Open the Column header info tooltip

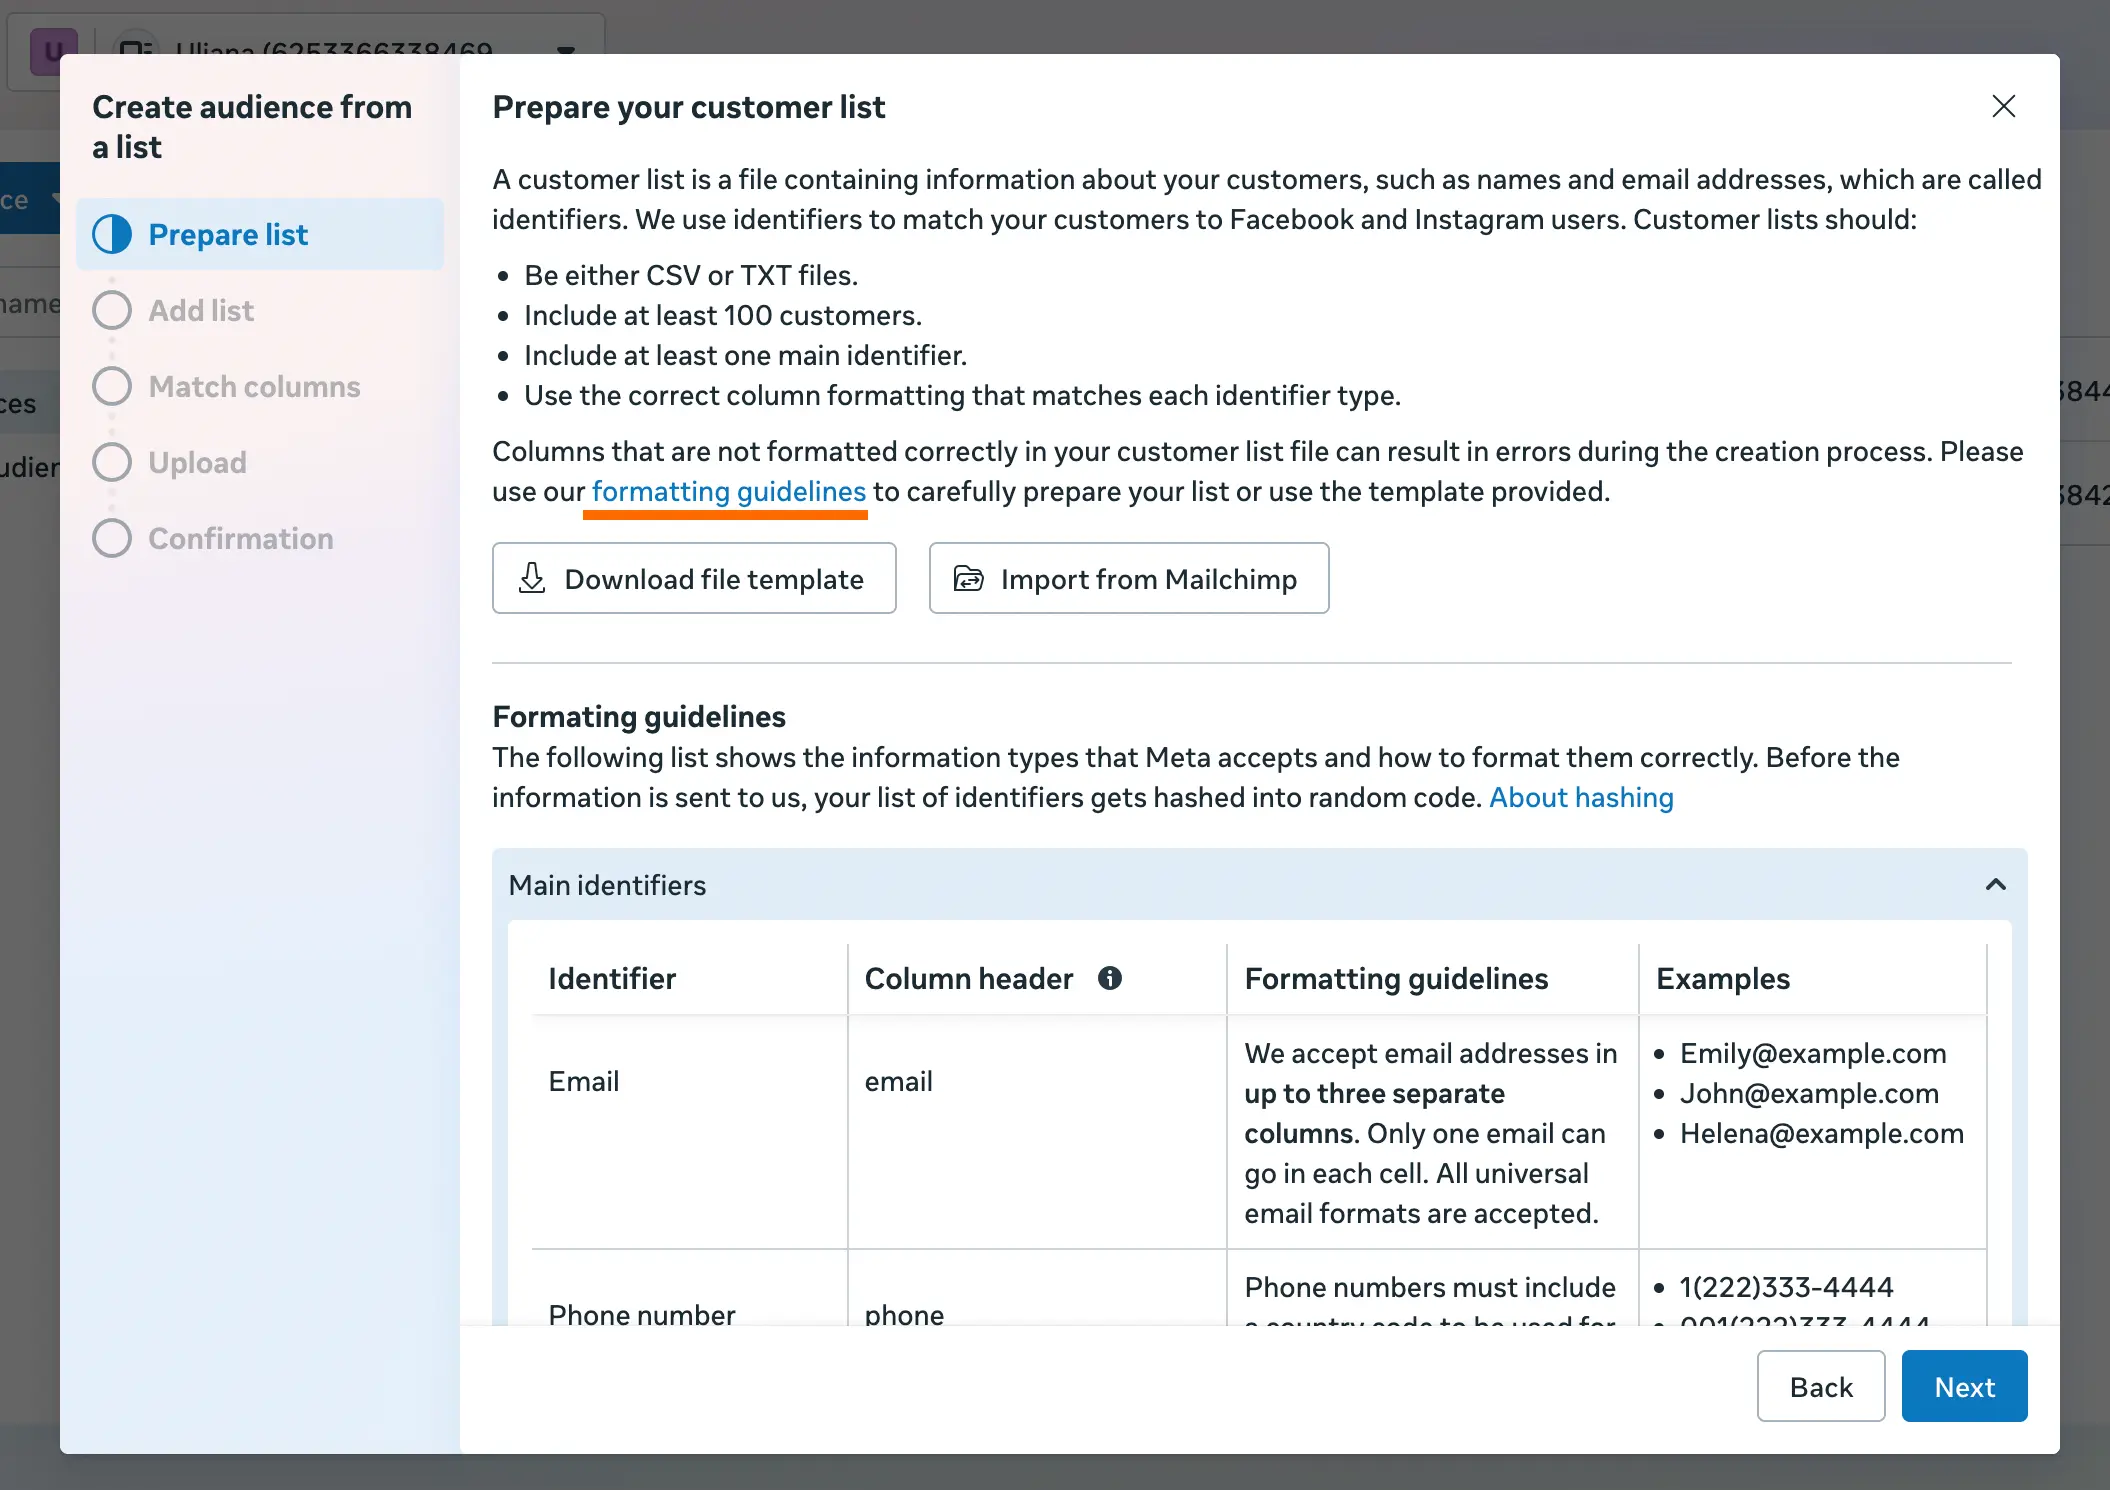[x=1110, y=979]
